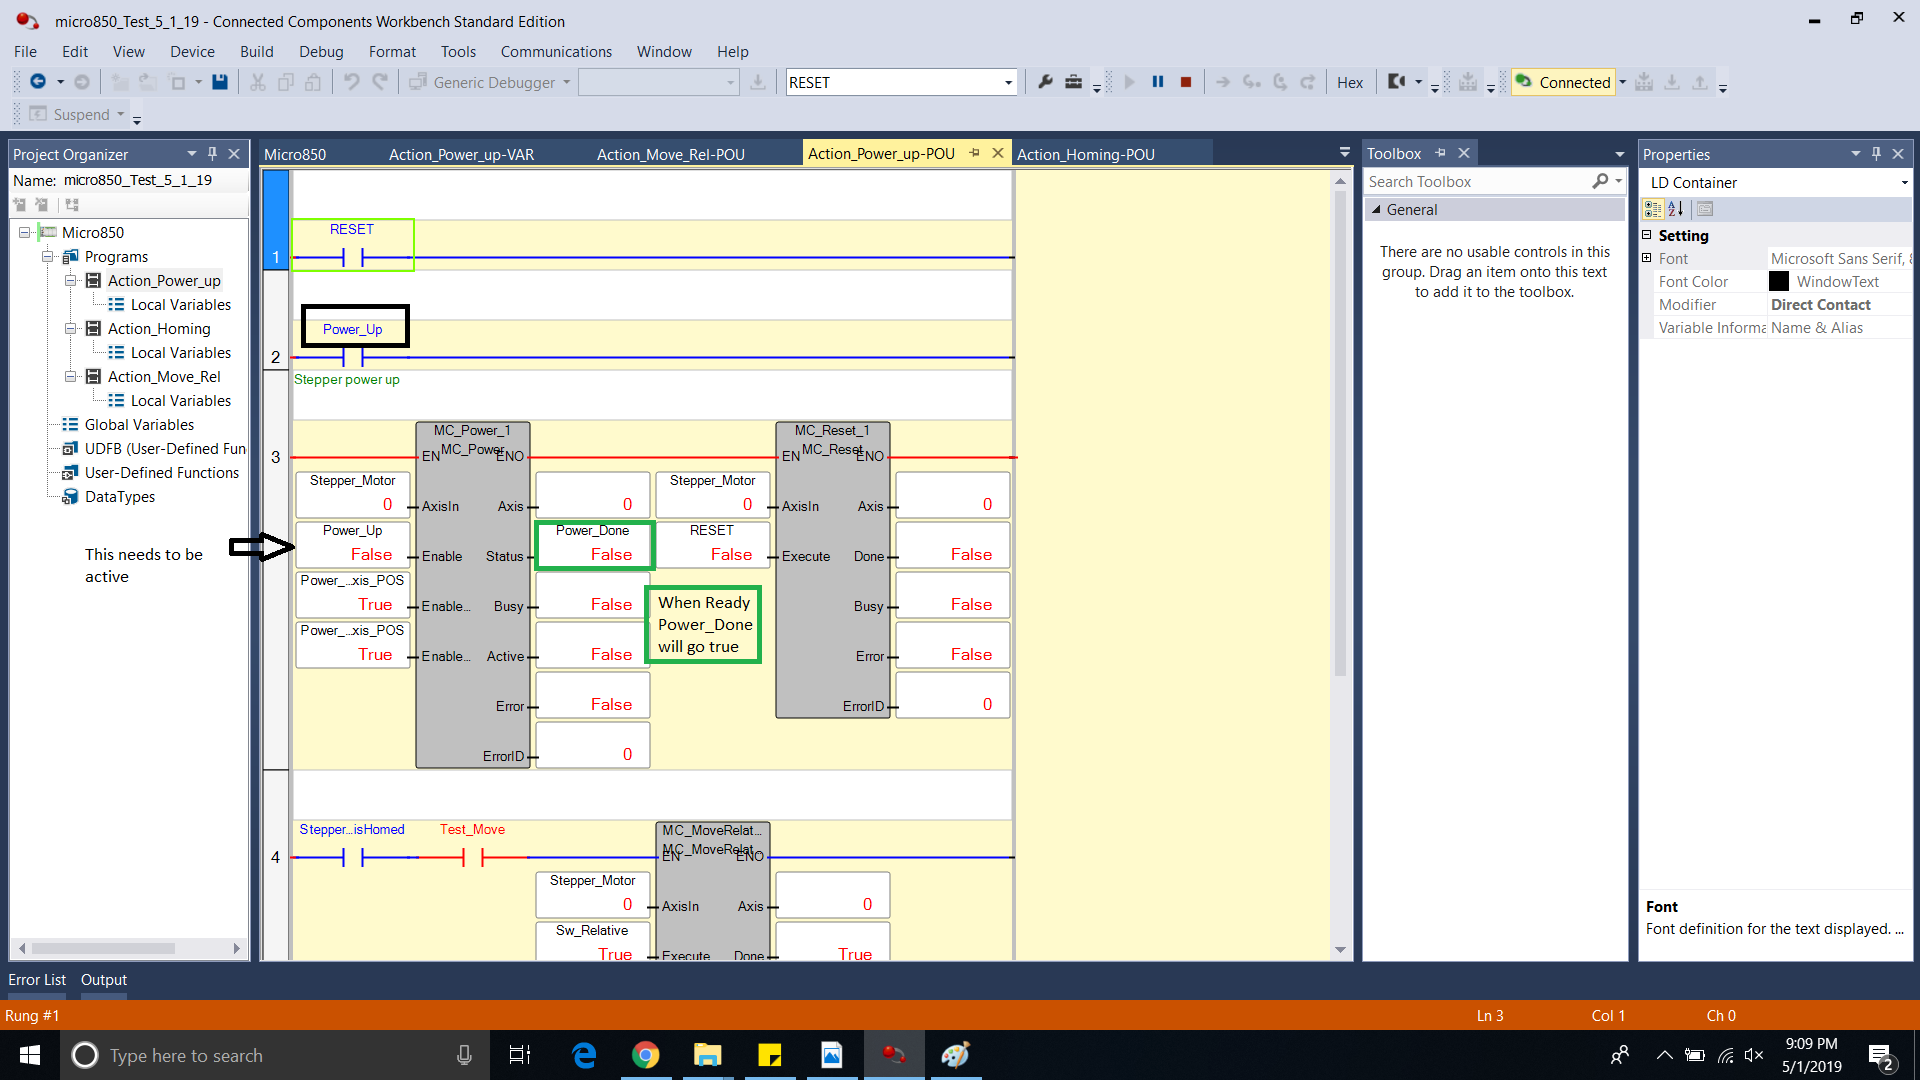Click the Categorized properties view icon
The height and width of the screenshot is (1080, 1920).
click(1652, 209)
